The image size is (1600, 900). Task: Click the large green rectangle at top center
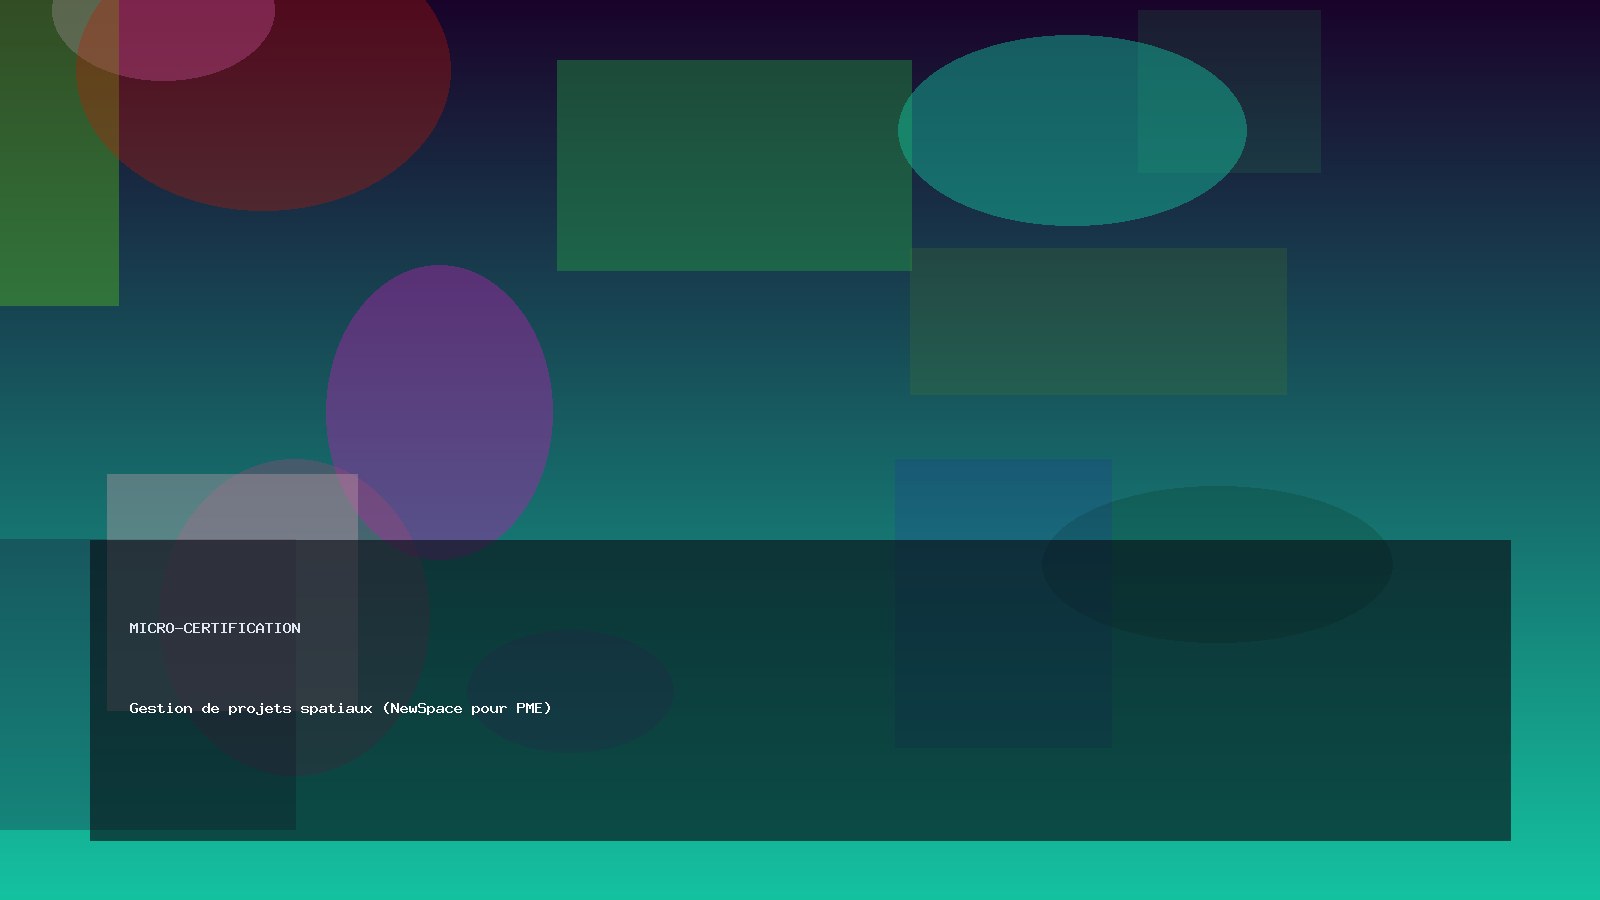tap(733, 165)
